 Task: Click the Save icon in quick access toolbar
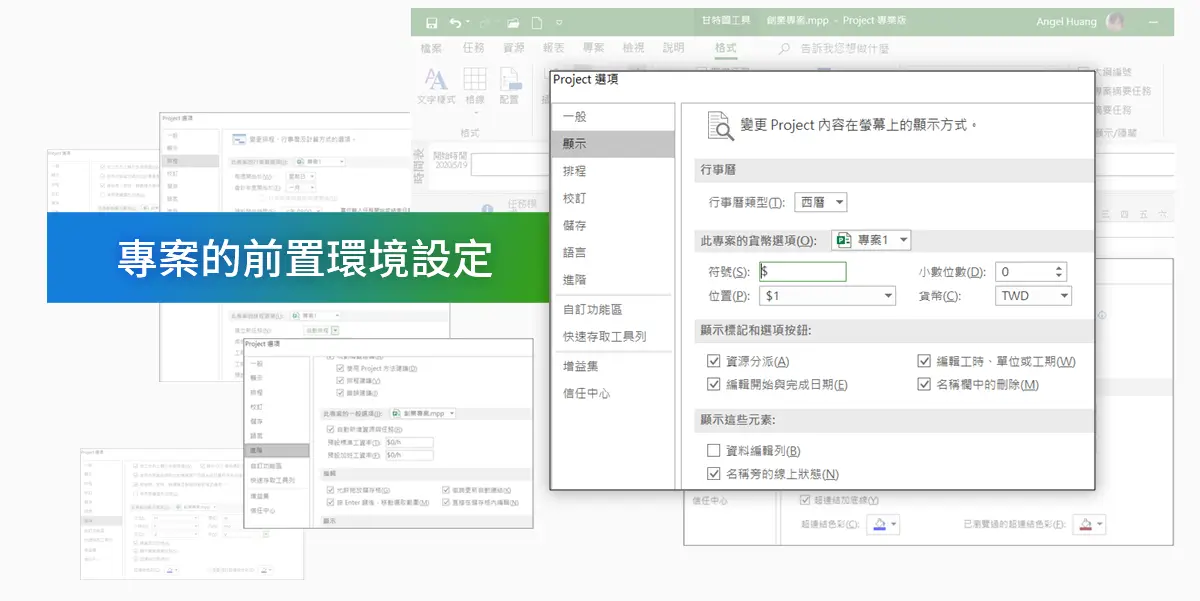click(431, 22)
